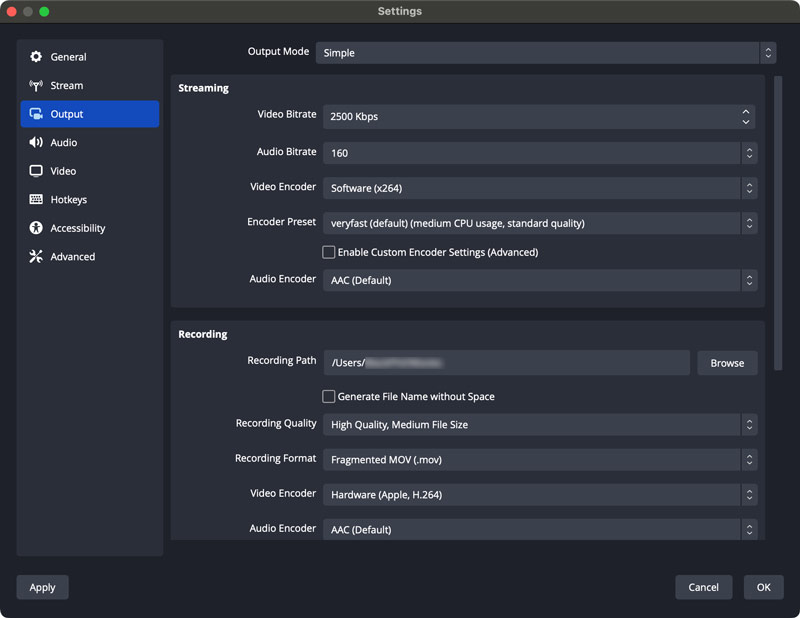
Task: Click the Accessibility person icon
Action: 36,228
